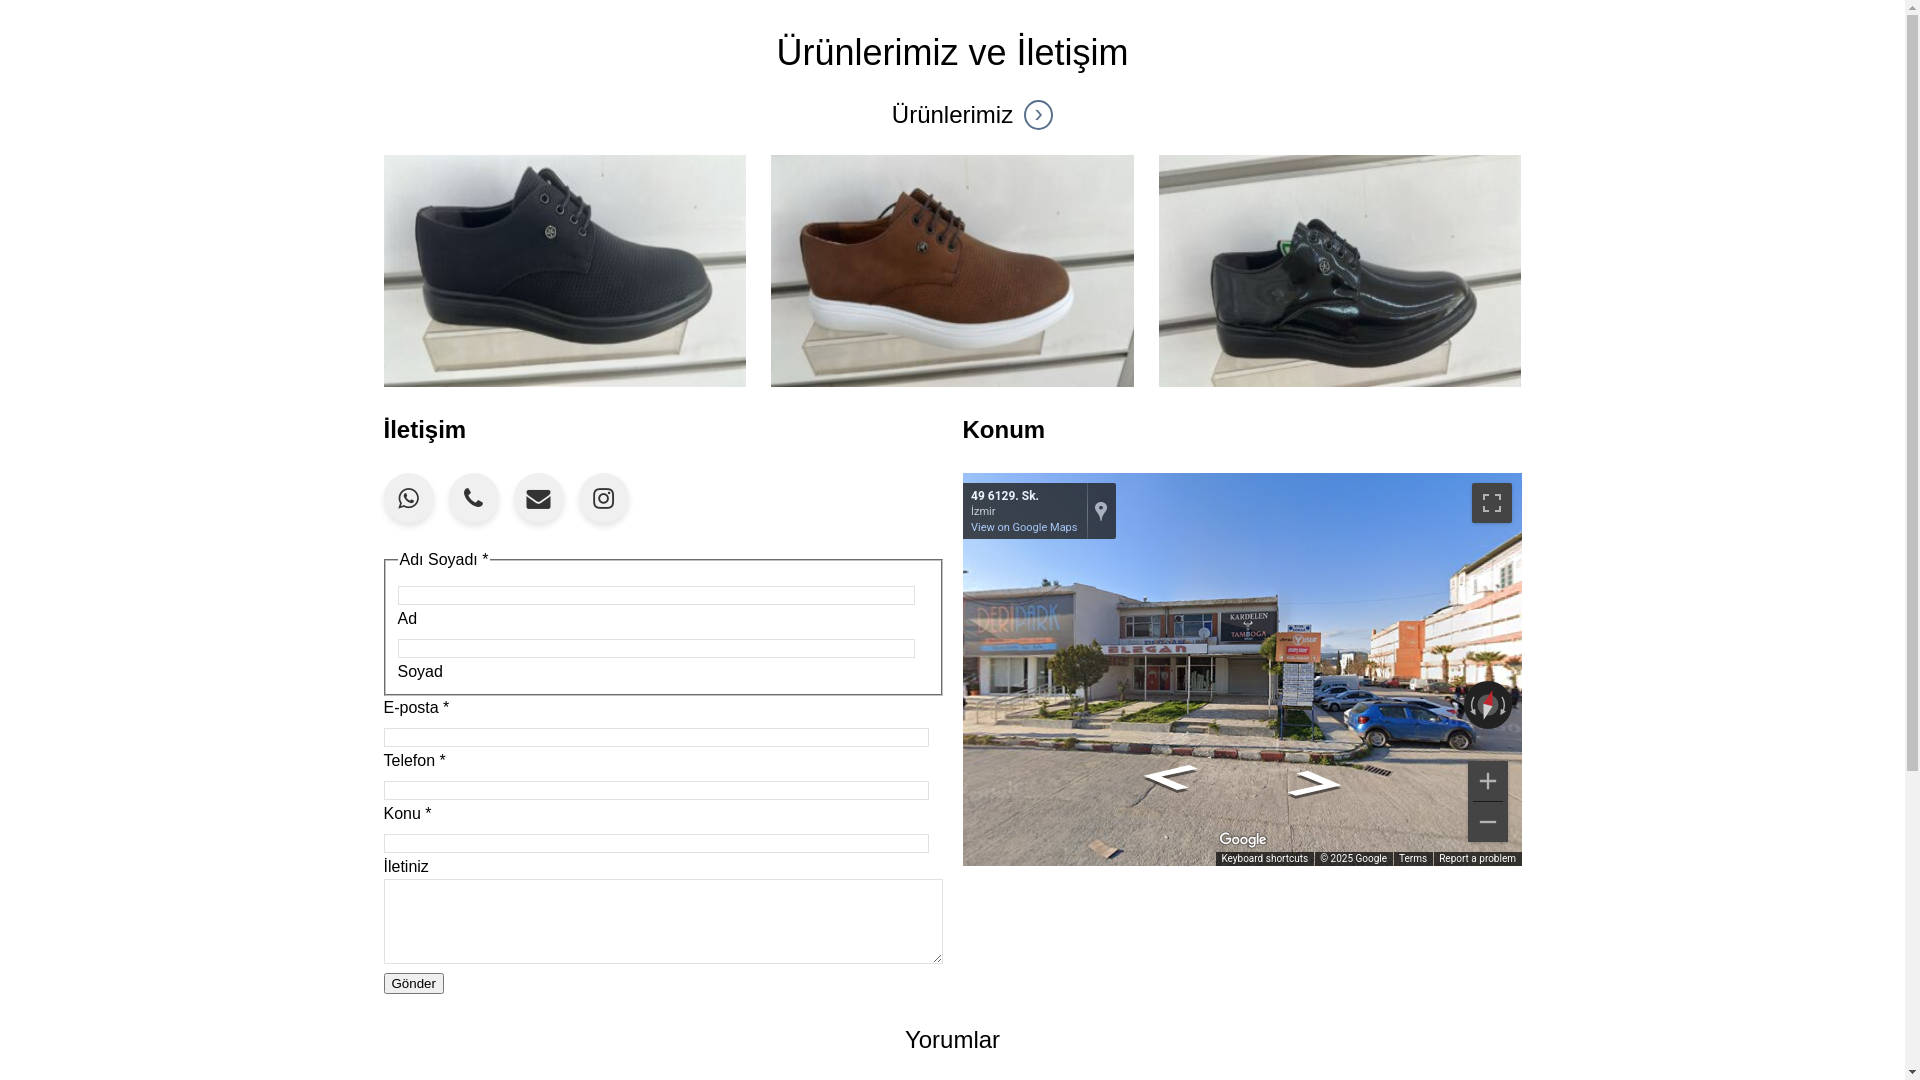Click the arrow circle next to Ürünlerimiz
This screenshot has width=1920, height=1080.
(x=1038, y=115)
